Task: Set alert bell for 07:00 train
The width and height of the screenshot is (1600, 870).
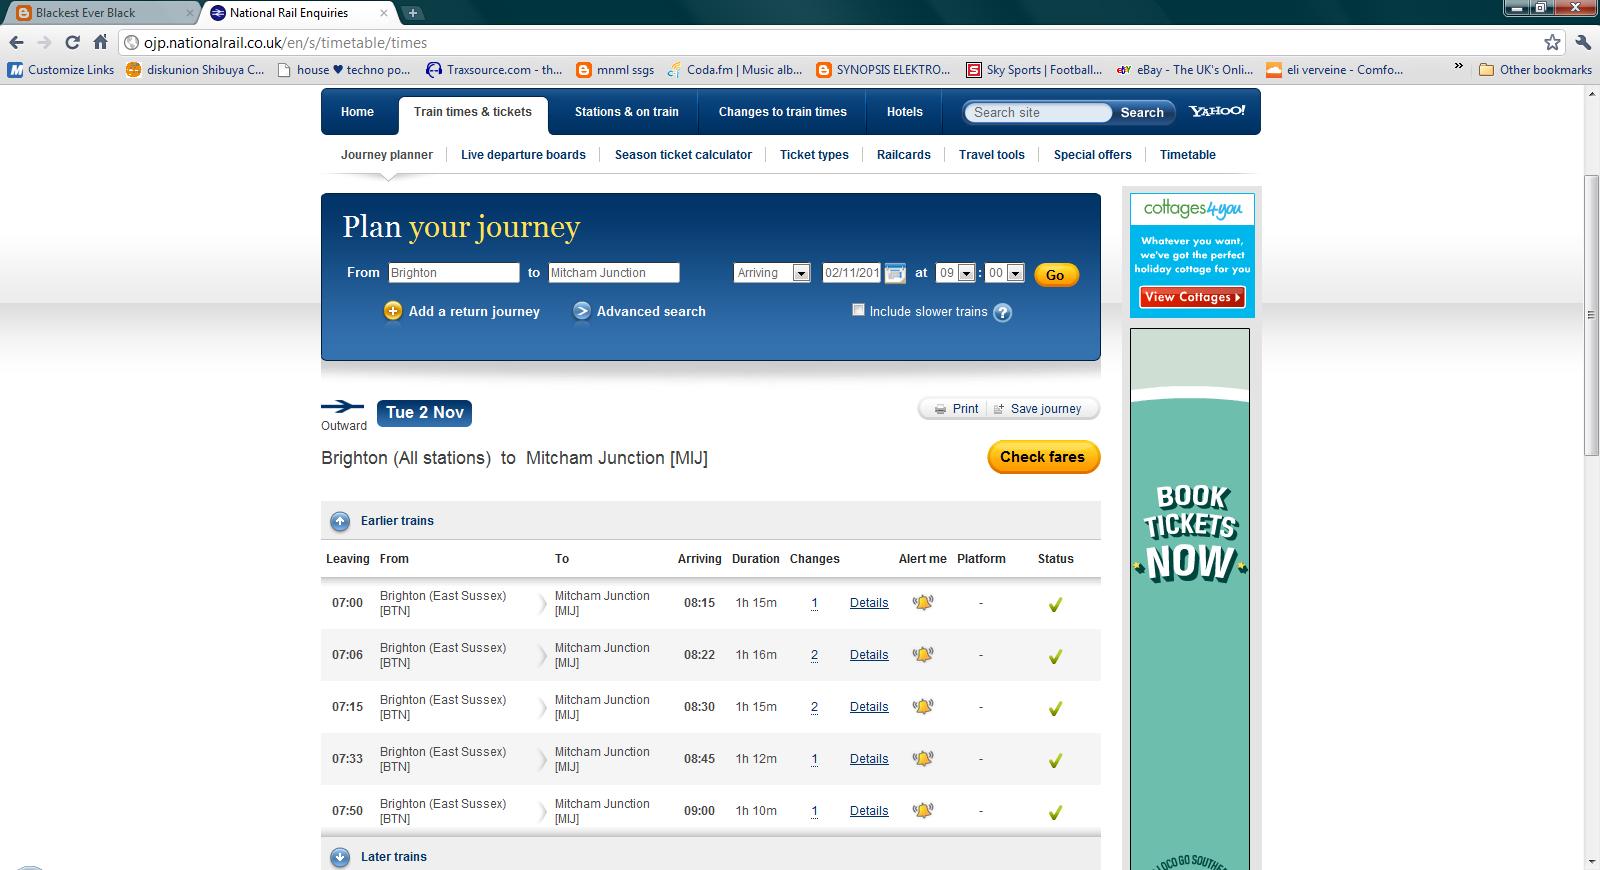Action: tap(923, 602)
